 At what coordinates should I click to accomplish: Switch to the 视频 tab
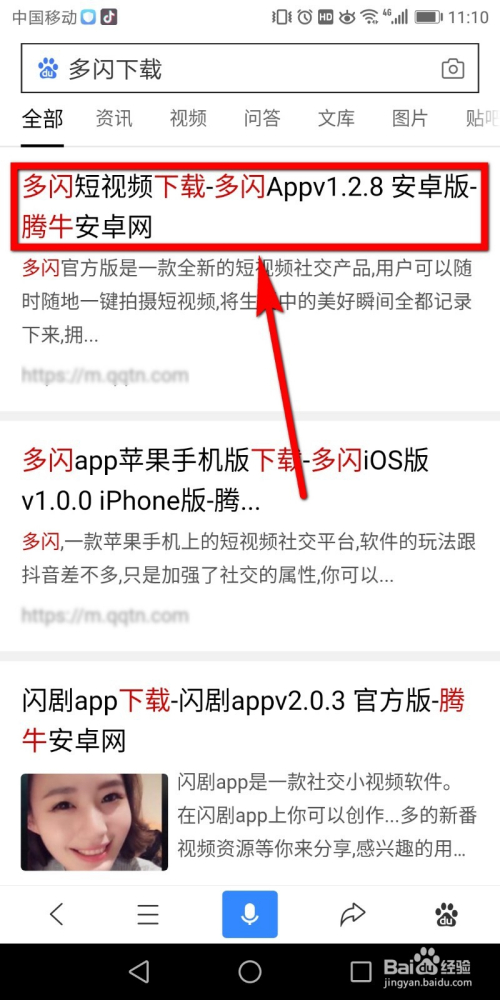point(188,119)
